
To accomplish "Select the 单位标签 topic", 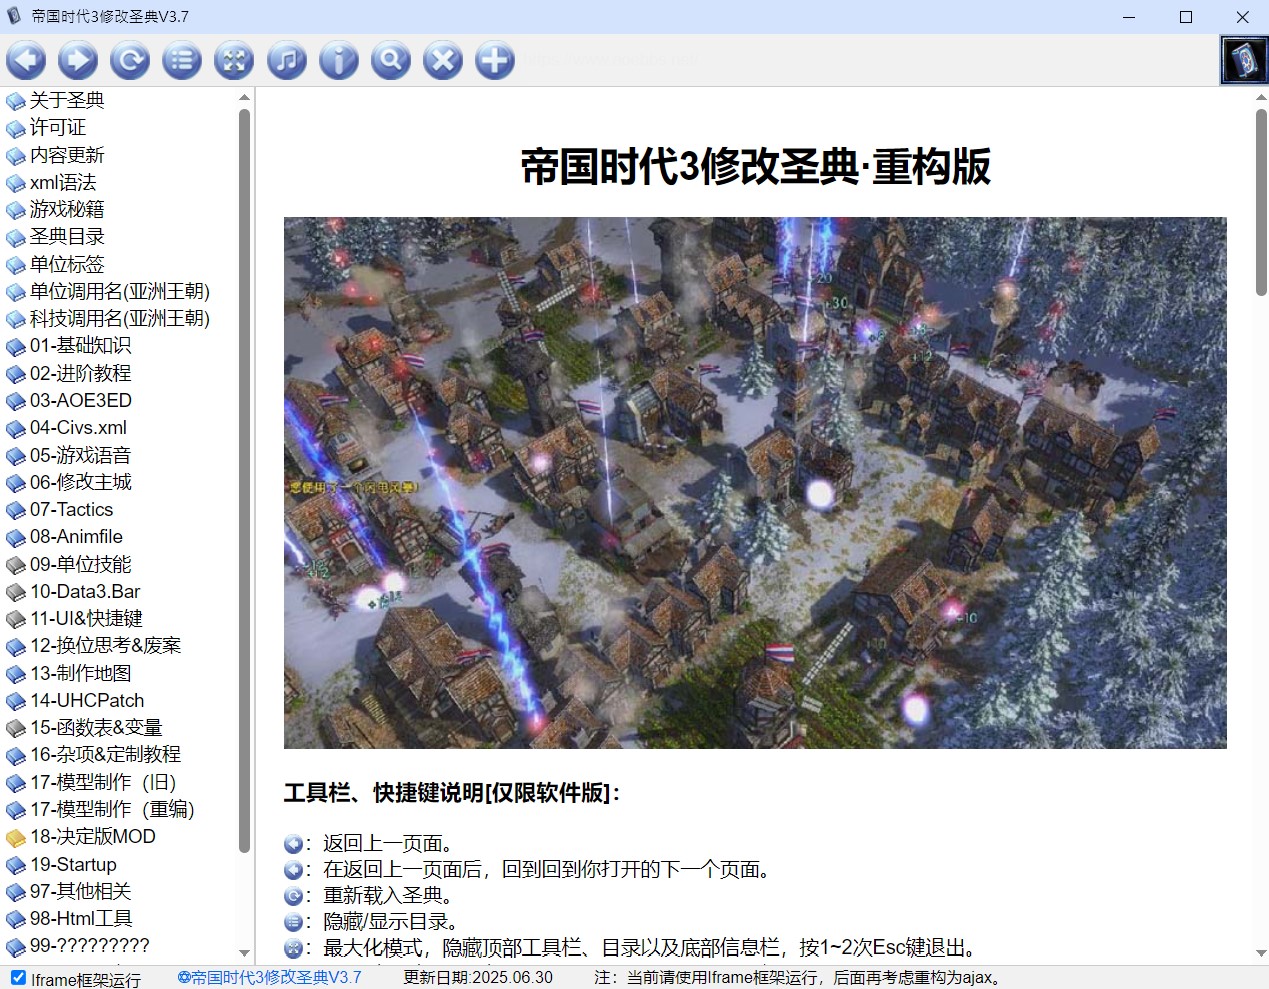I will [67, 264].
